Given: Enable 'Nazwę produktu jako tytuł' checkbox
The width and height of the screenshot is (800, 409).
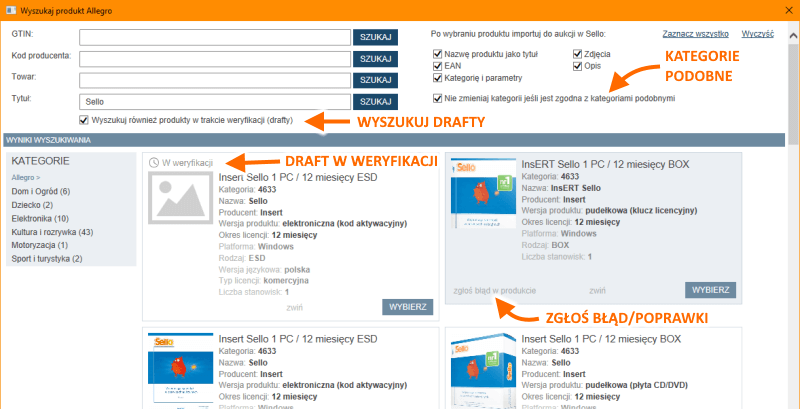Looking at the screenshot, I should (x=438, y=54).
